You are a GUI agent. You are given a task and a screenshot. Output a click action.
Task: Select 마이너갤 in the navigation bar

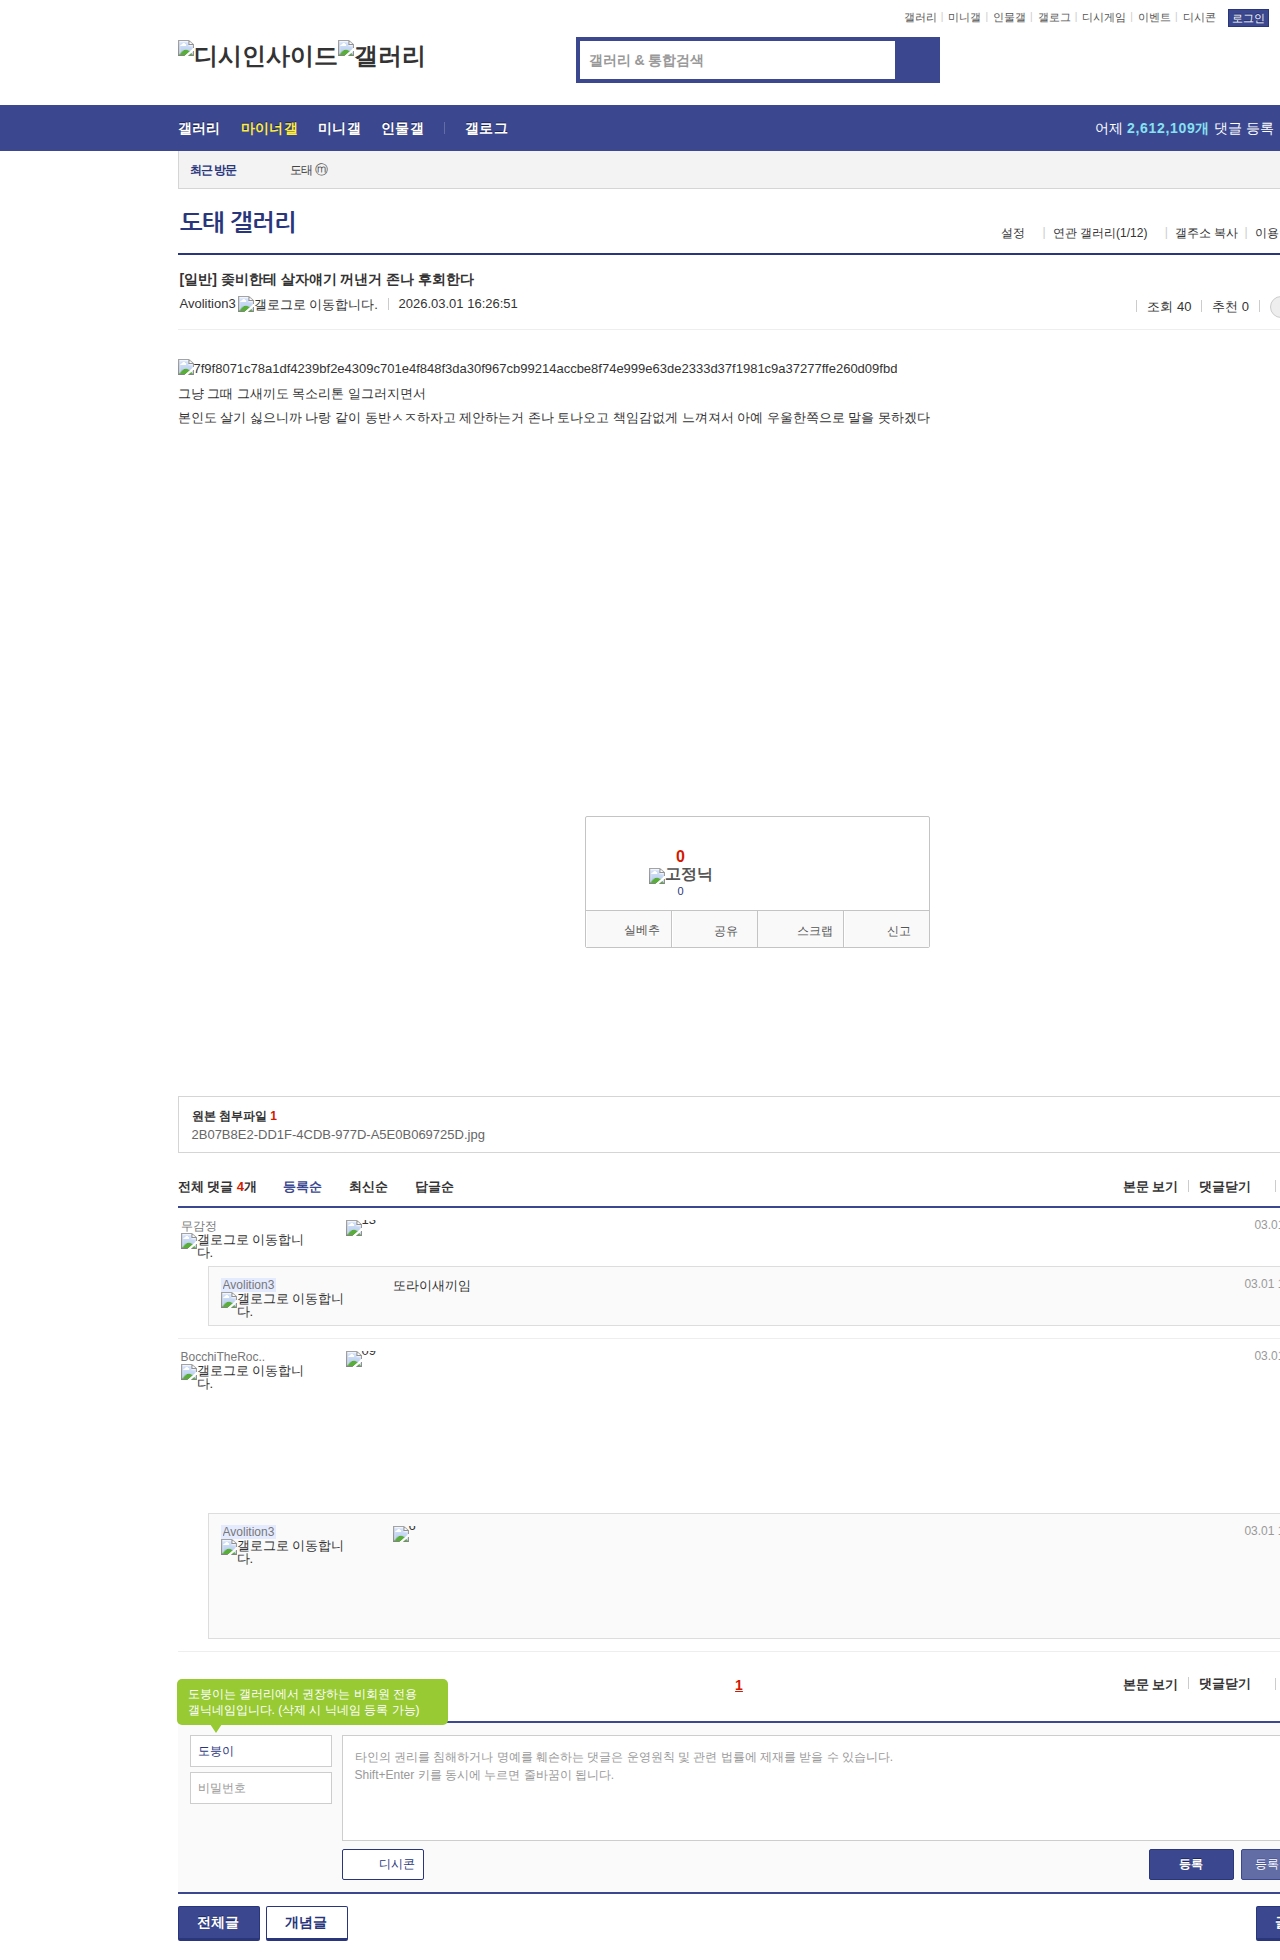269,128
